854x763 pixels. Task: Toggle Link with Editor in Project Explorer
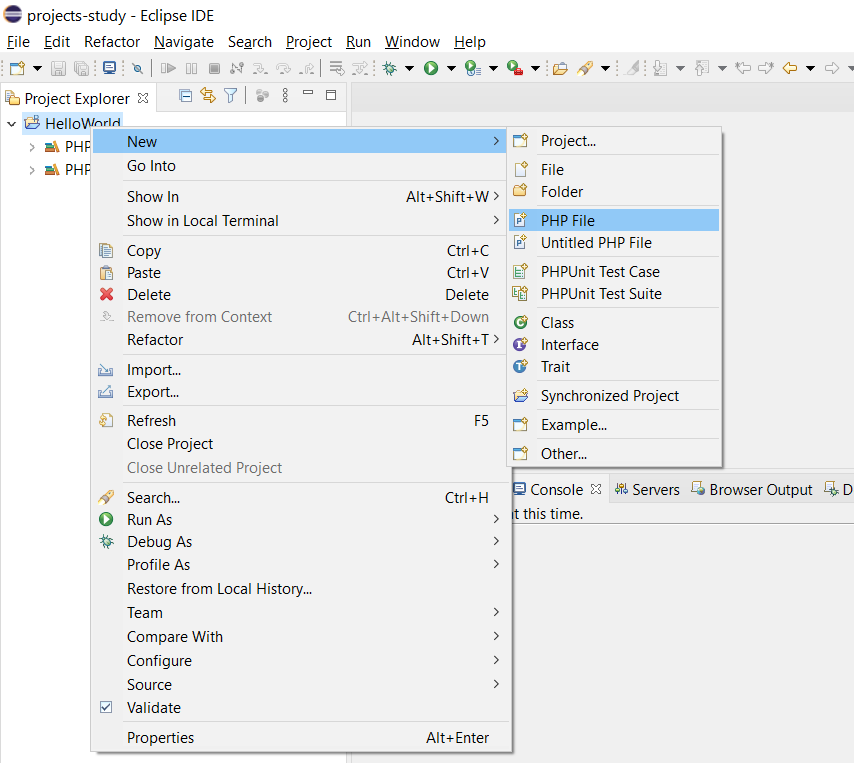pyautogui.click(x=208, y=95)
